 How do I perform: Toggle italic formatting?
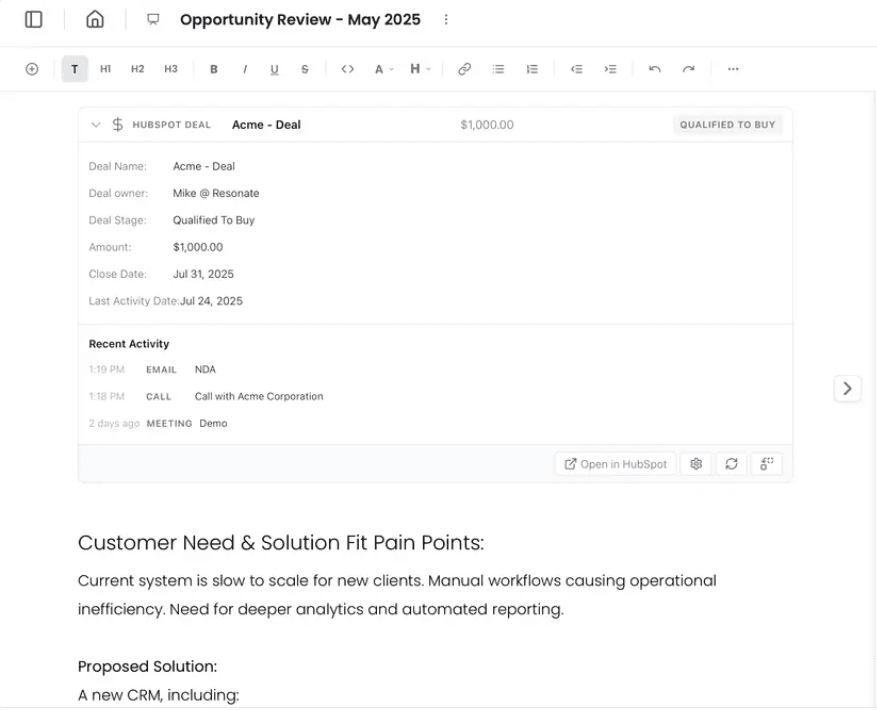[244, 69]
